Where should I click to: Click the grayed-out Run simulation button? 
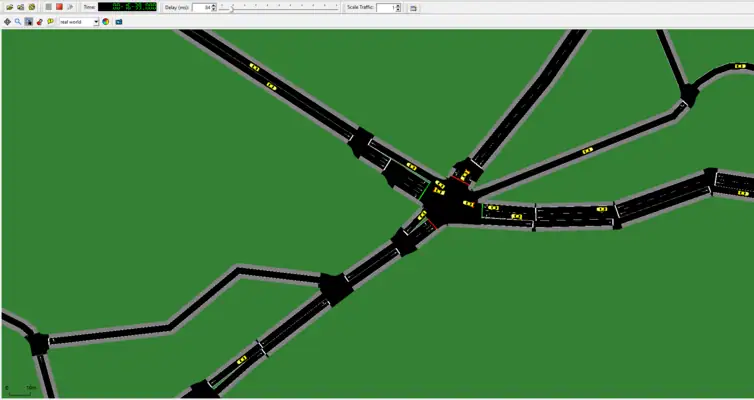[x=48, y=7]
